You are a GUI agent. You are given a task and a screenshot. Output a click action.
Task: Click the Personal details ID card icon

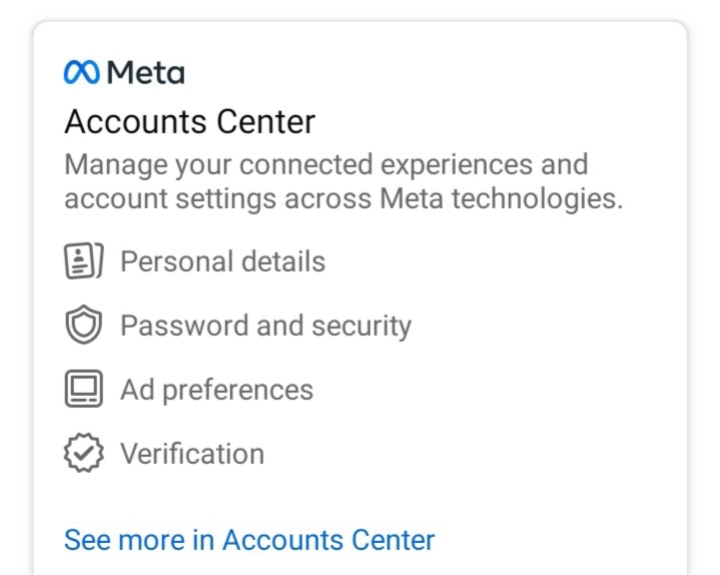pos(84,261)
